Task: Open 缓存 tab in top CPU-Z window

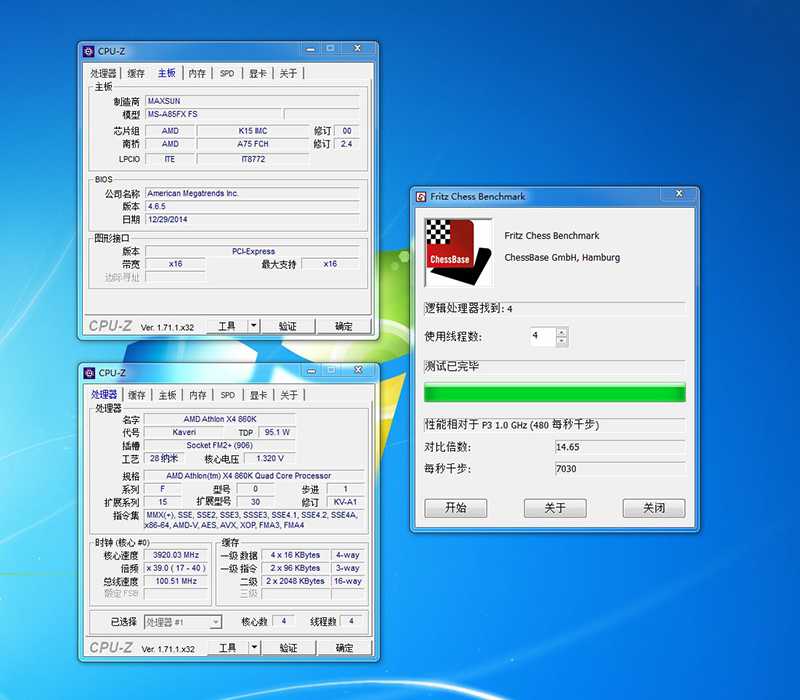Action: click(136, 73)
